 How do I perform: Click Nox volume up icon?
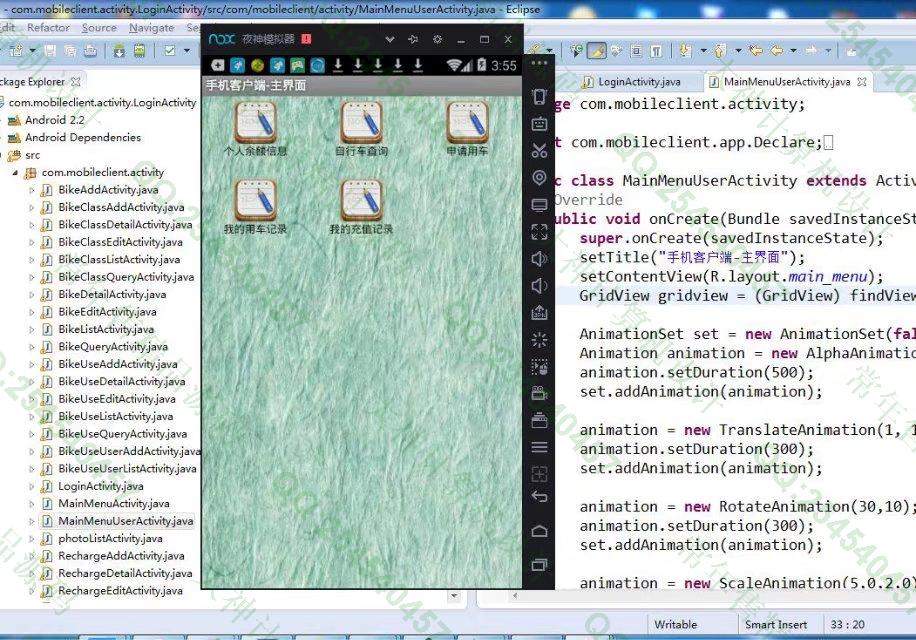point(539,259)
